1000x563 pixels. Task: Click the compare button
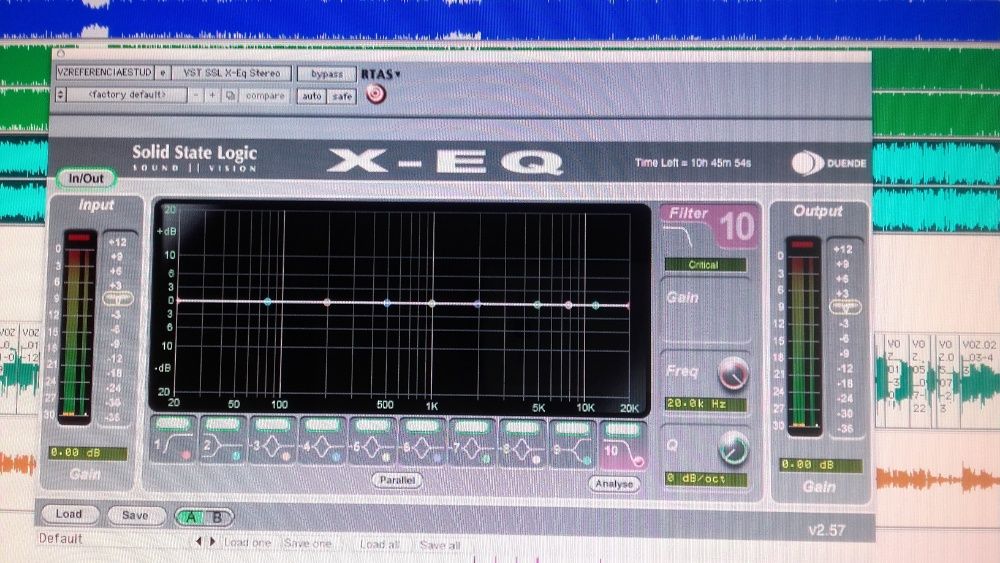(265, 96)
